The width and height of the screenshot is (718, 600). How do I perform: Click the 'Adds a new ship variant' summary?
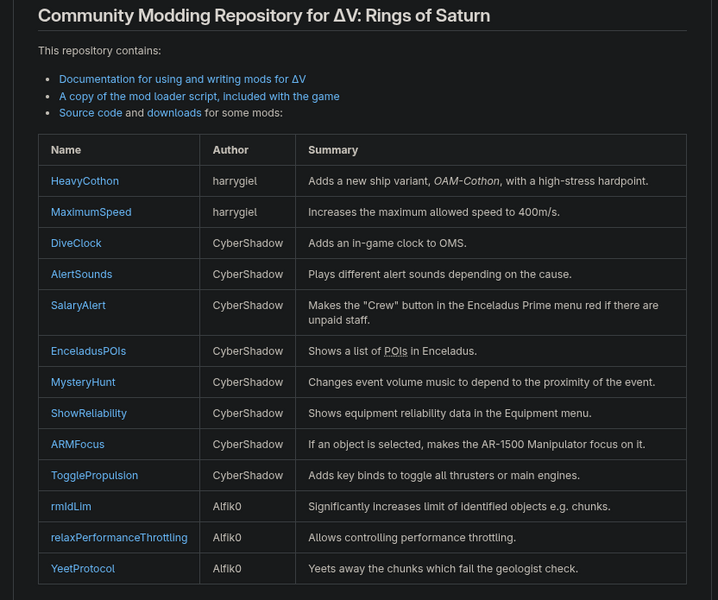pos(478,181)
